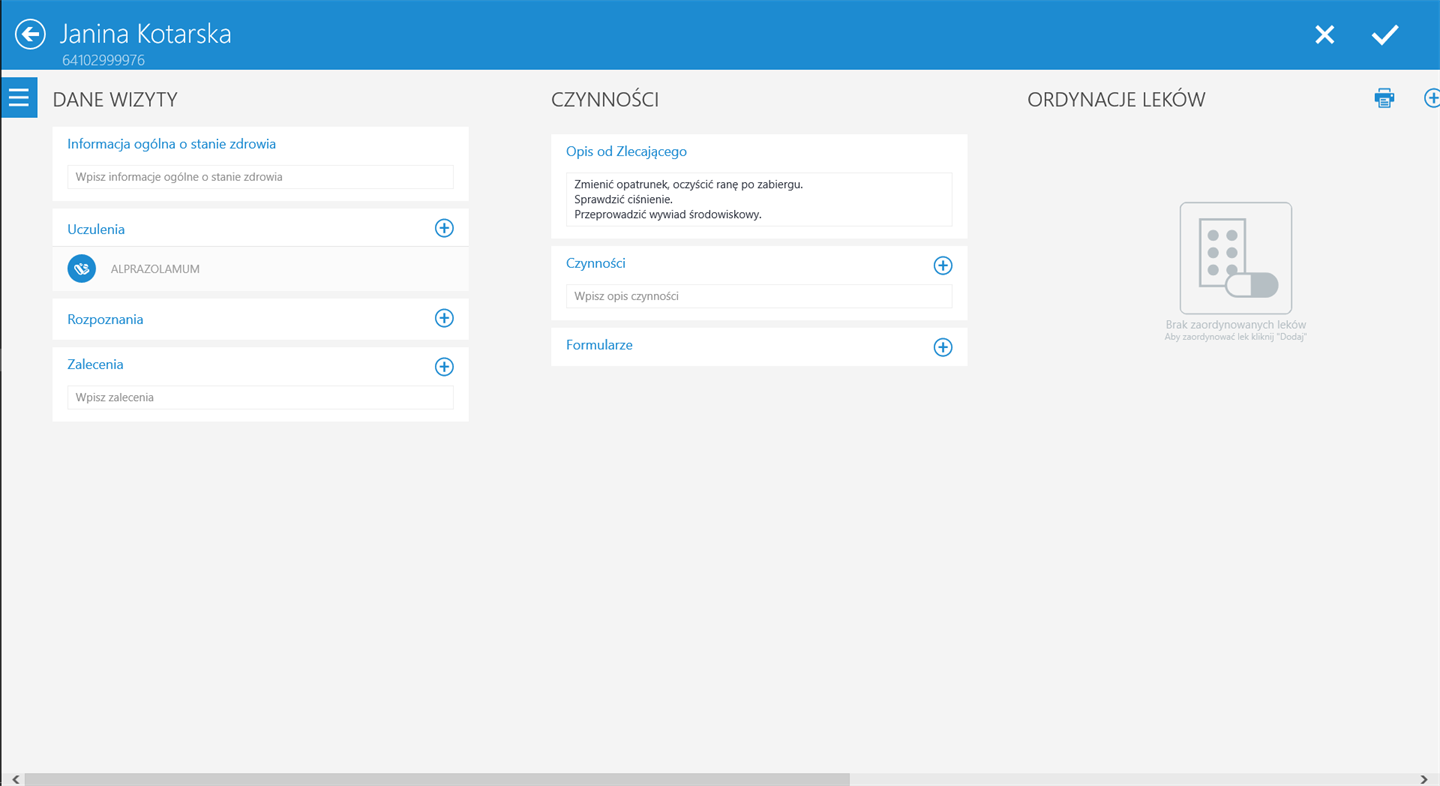Click the Opis od Zlecającego heading
This screenshot has width=1440, height=786.
(626, 152)
